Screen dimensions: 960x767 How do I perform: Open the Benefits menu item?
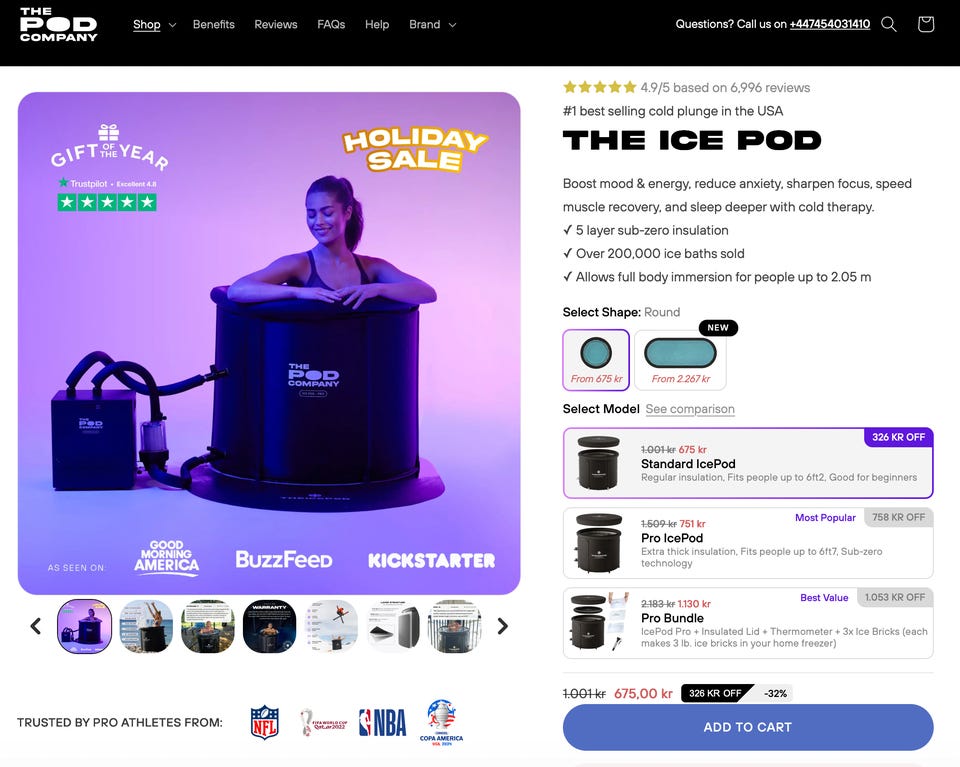pyautogui.click(x=214, y=24)
